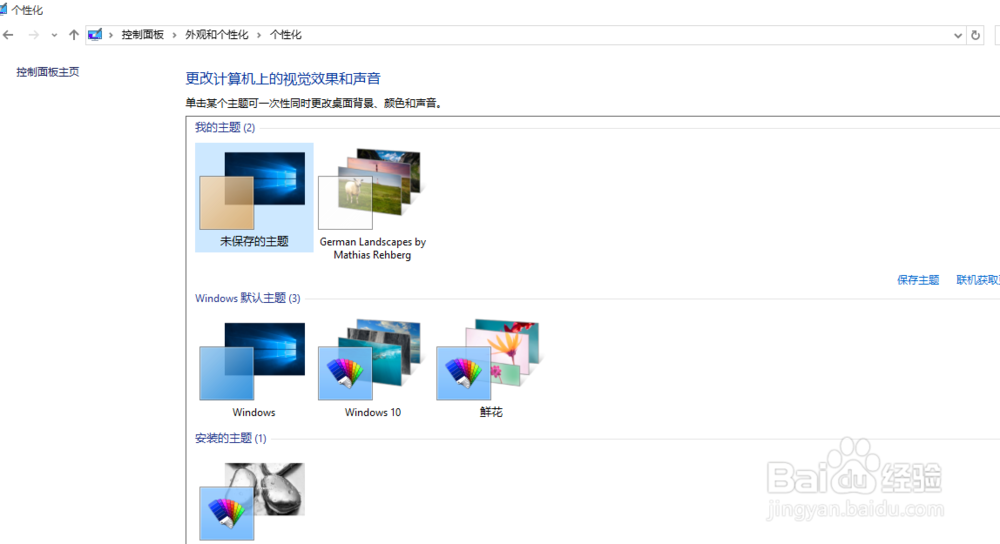Open address bar history dropdown

point(957,35)
